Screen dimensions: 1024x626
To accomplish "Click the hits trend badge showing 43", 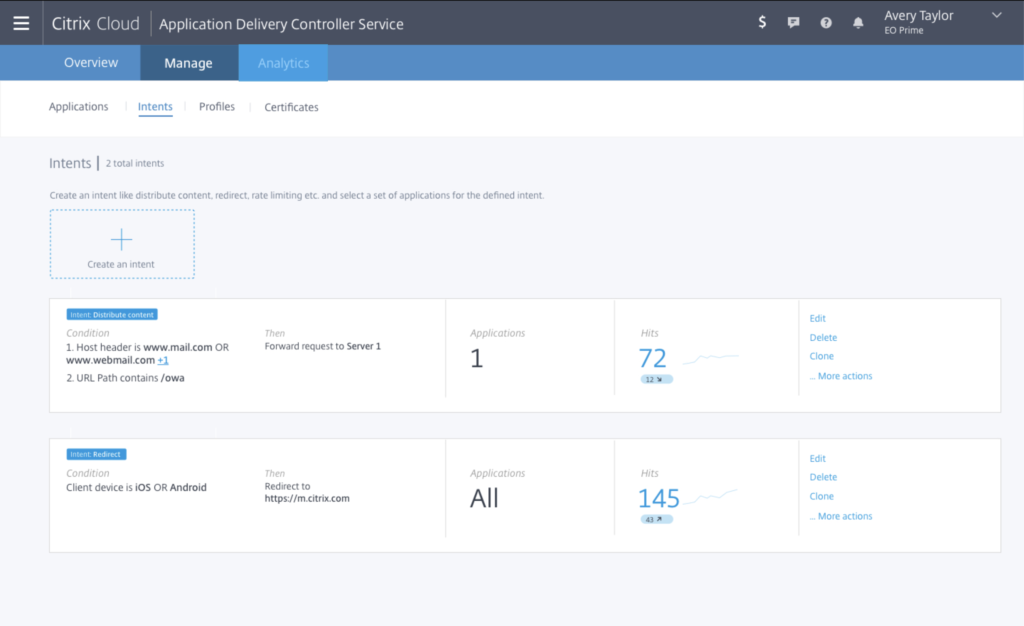I will click(x=657, y=519).
